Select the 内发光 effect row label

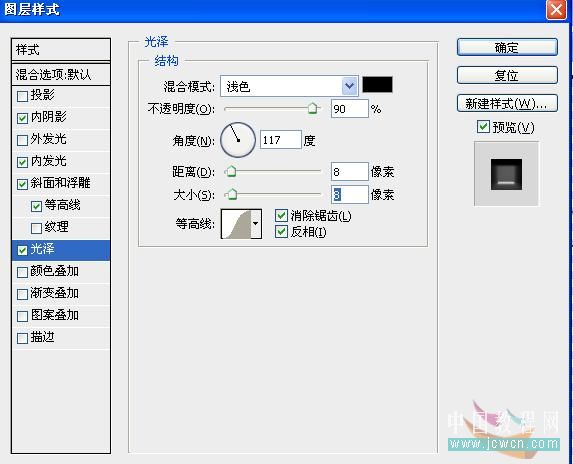tap(49, 161)
